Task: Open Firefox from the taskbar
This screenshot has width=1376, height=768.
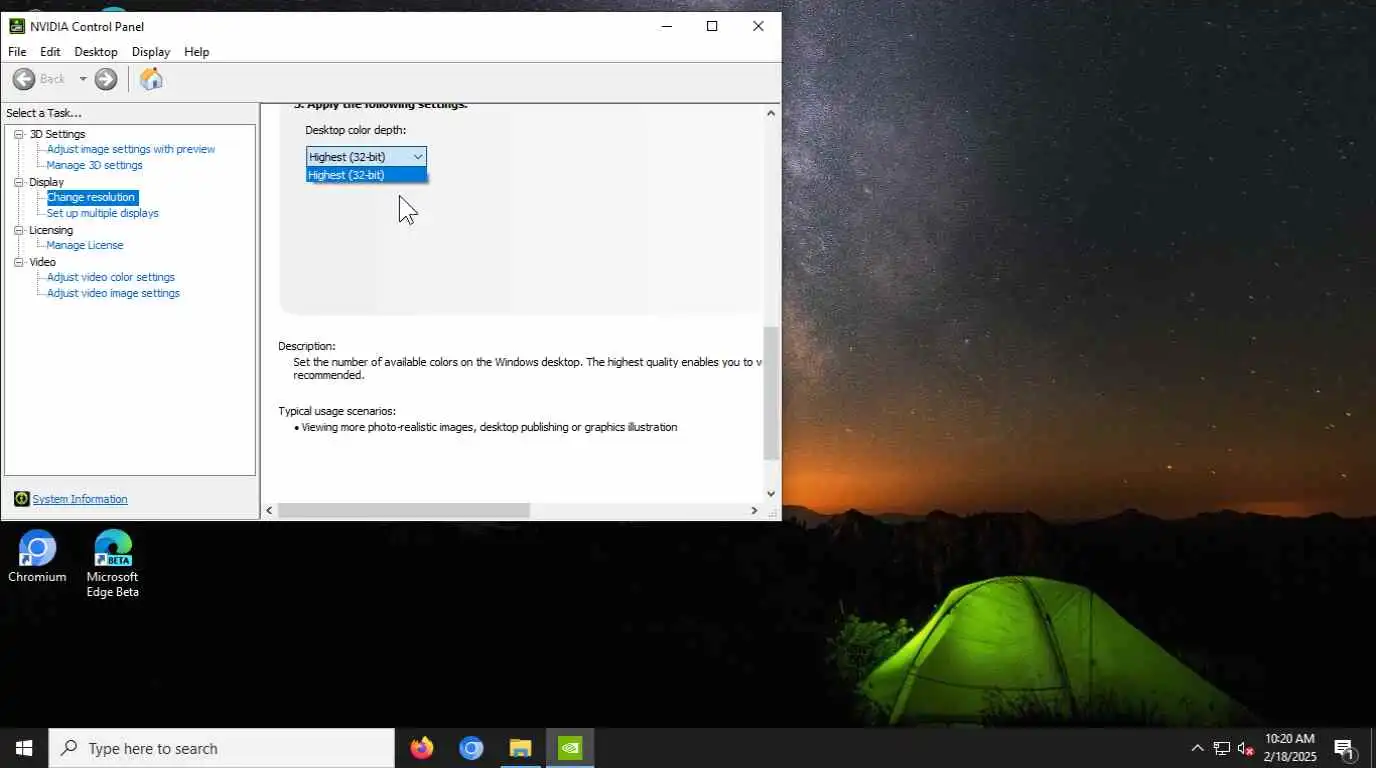Action: pyautogui.click(x=422, y=748)
